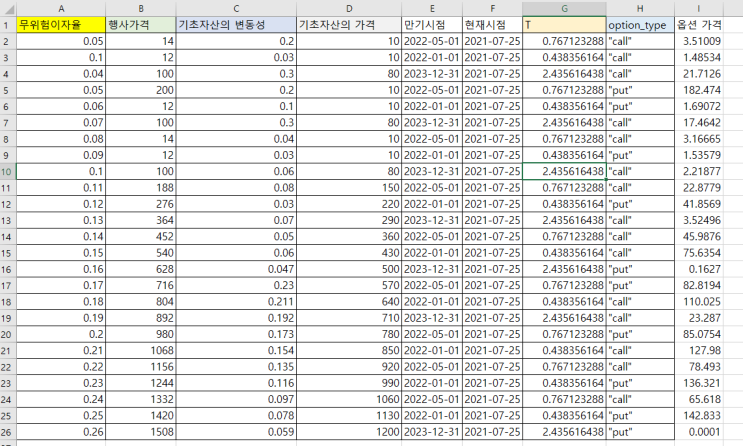Click the 옵션 가격 header cell
This screenshot has height=446, width=743.
coord(698,25)
